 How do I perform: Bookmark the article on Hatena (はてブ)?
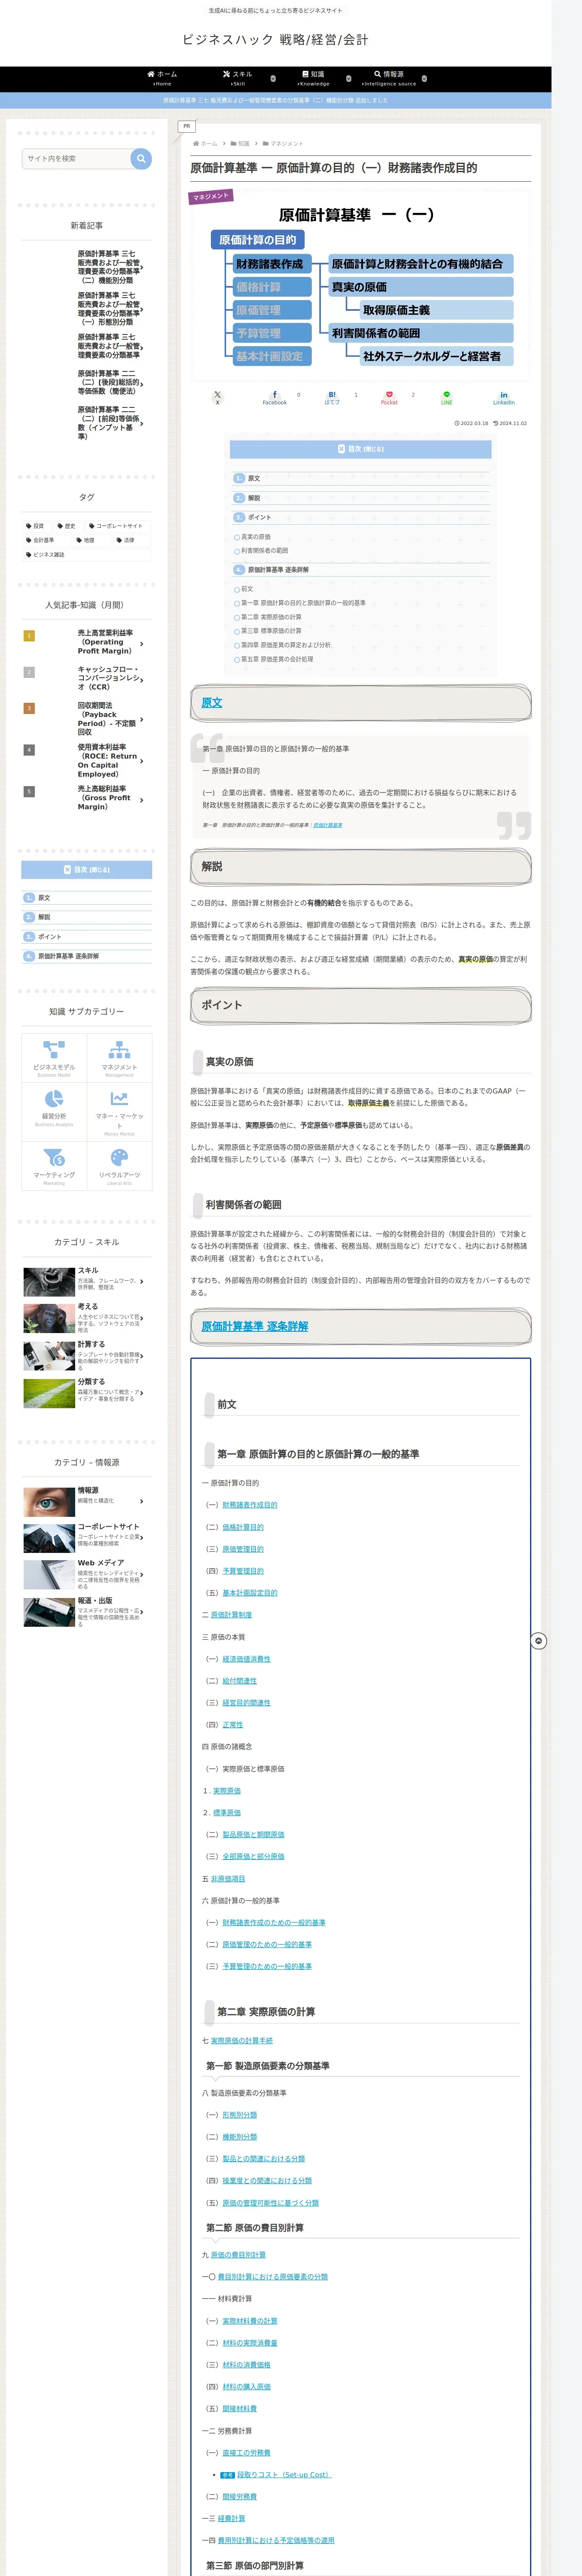pos(332,397)
